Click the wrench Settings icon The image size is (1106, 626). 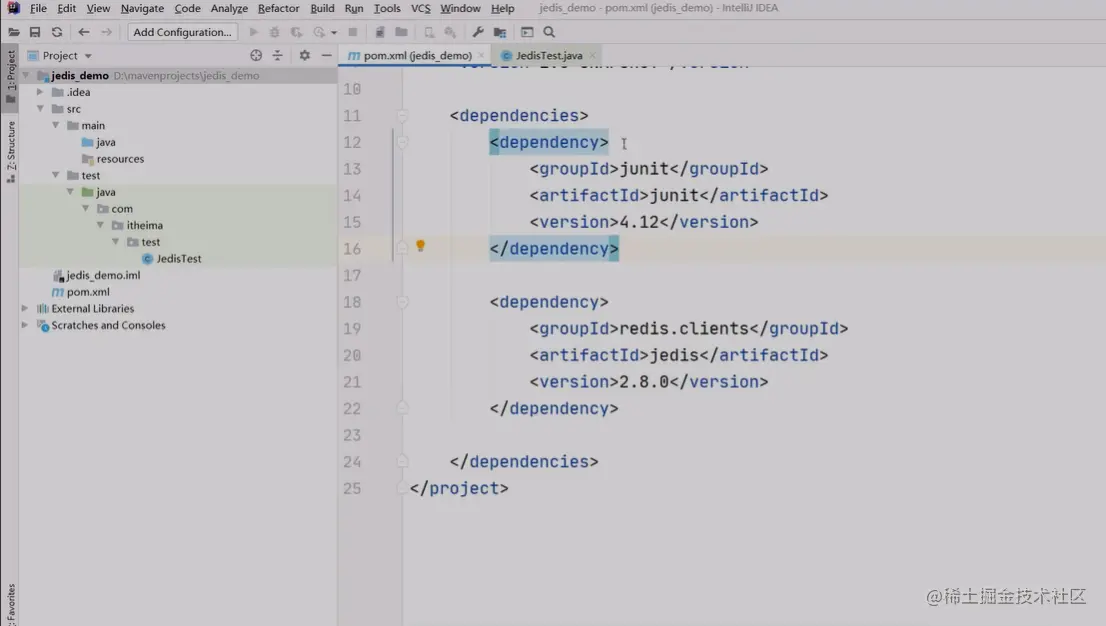click(x=478, y=32)
